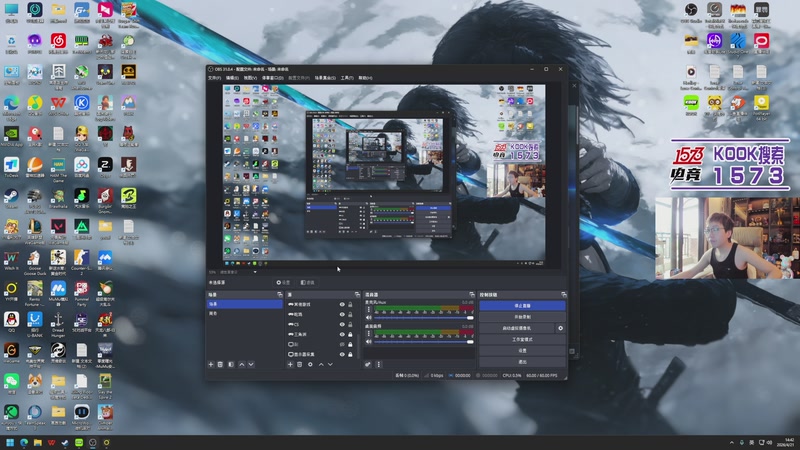Open WPS Office desktop shortcut
The height and width of the screenshot is (450, 800).
click(x=58, y=106)
